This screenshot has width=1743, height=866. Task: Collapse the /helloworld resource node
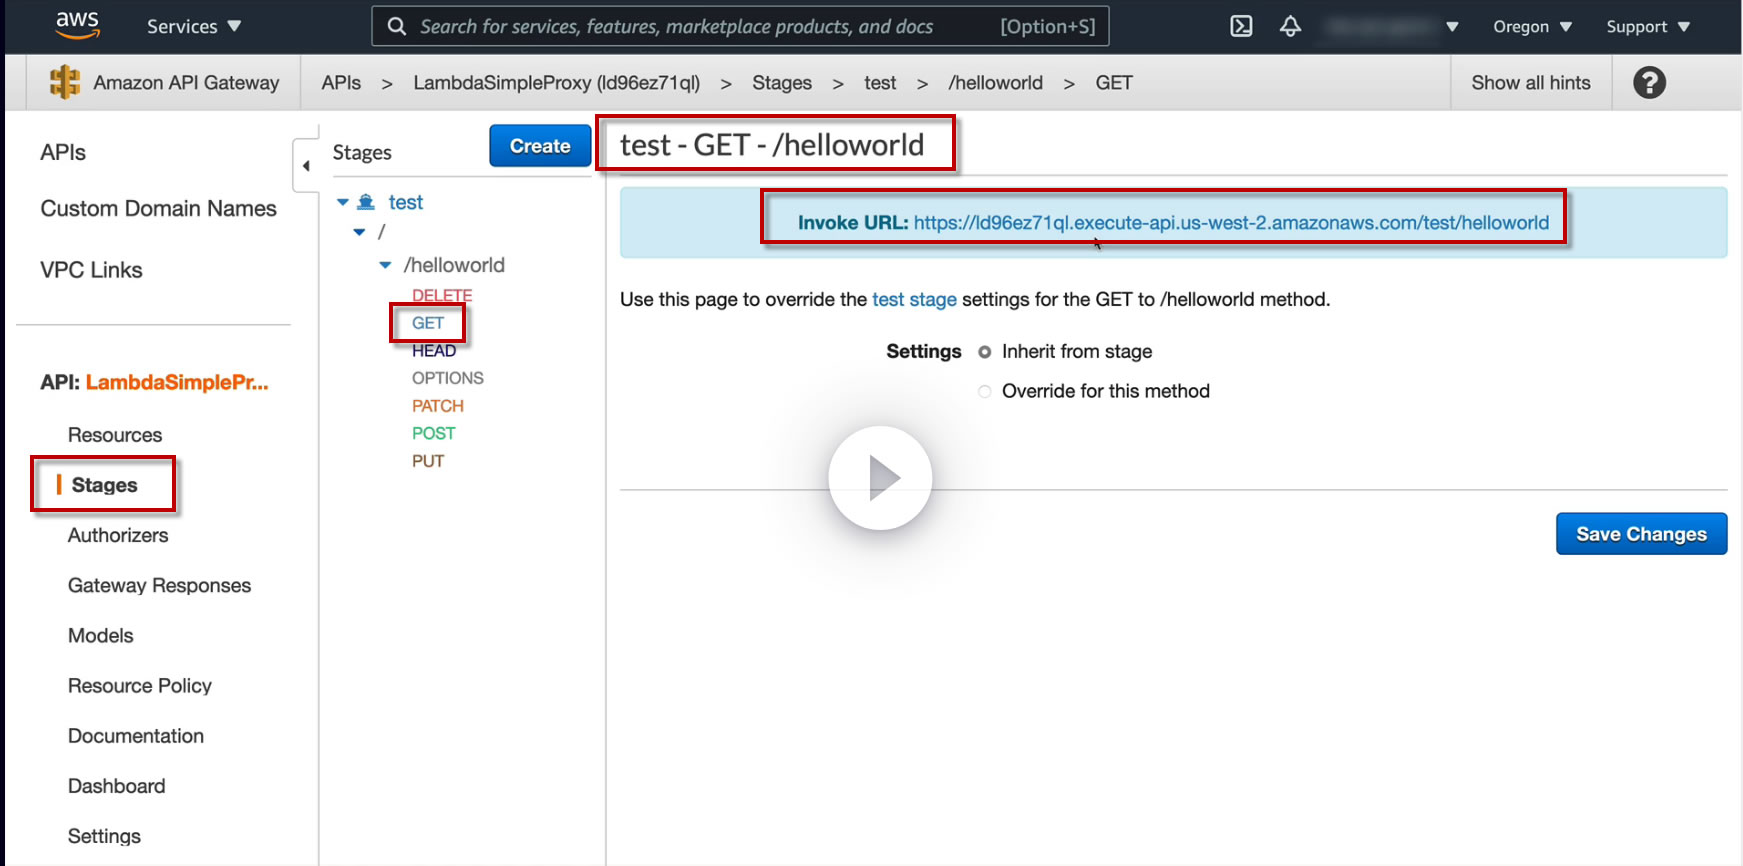tap(385, 265)
